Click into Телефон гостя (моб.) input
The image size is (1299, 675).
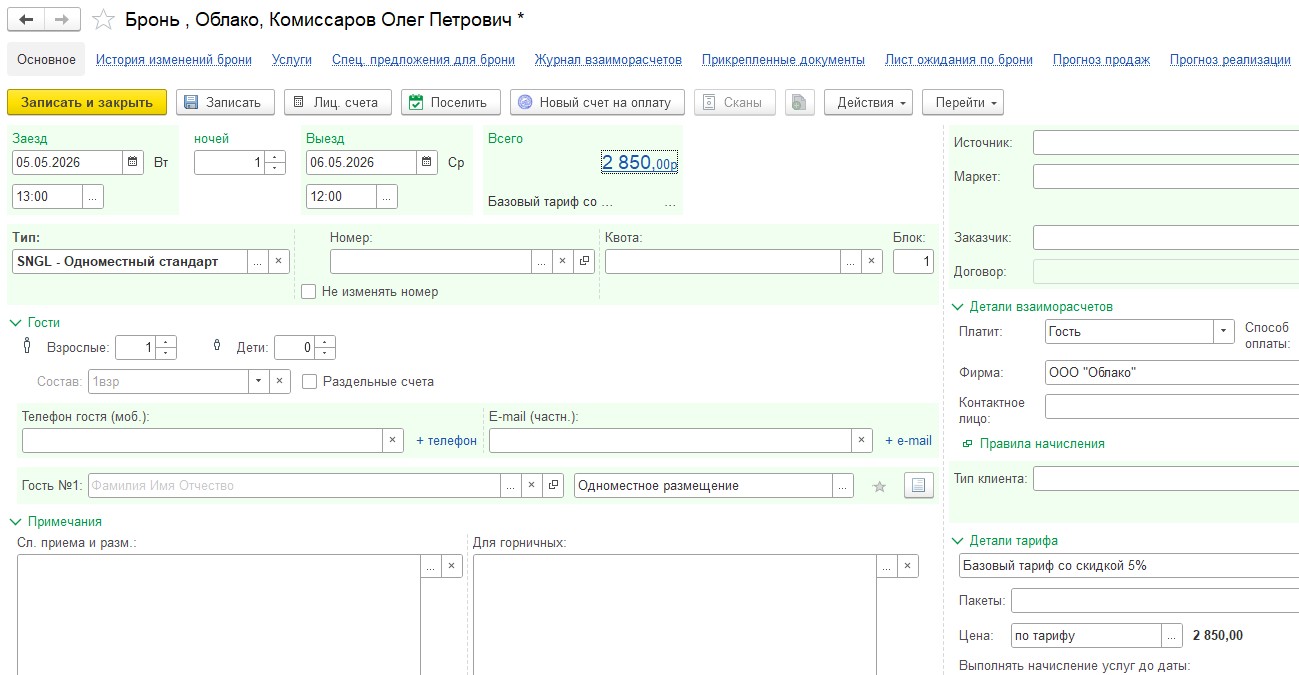pyautogui.click(x=202, y=440)
